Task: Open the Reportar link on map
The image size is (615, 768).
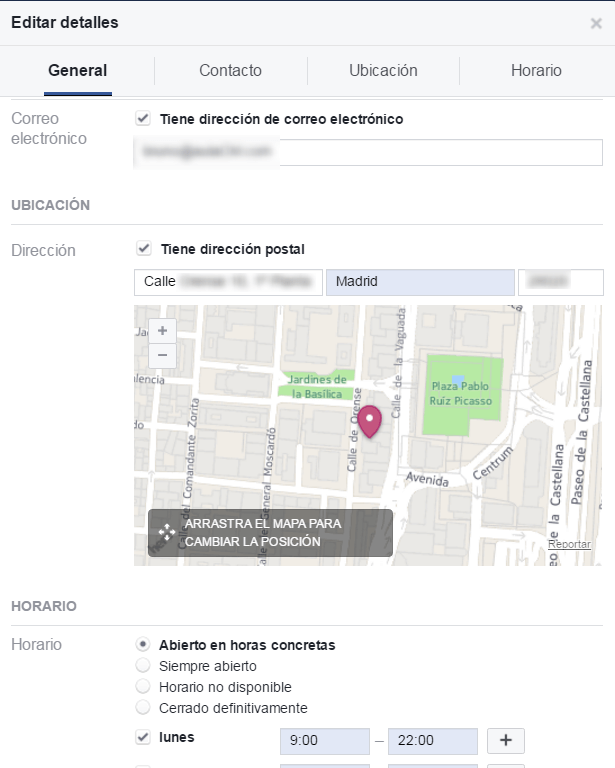Action: coord(569,544)
